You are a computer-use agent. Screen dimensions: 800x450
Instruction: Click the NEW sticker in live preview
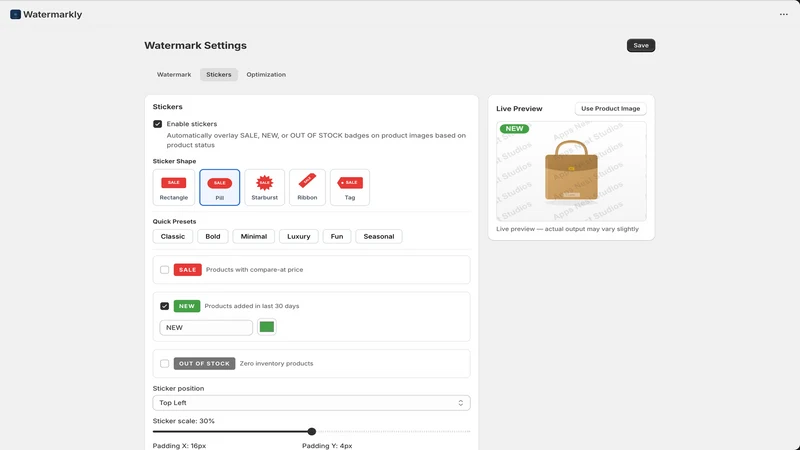514,129
